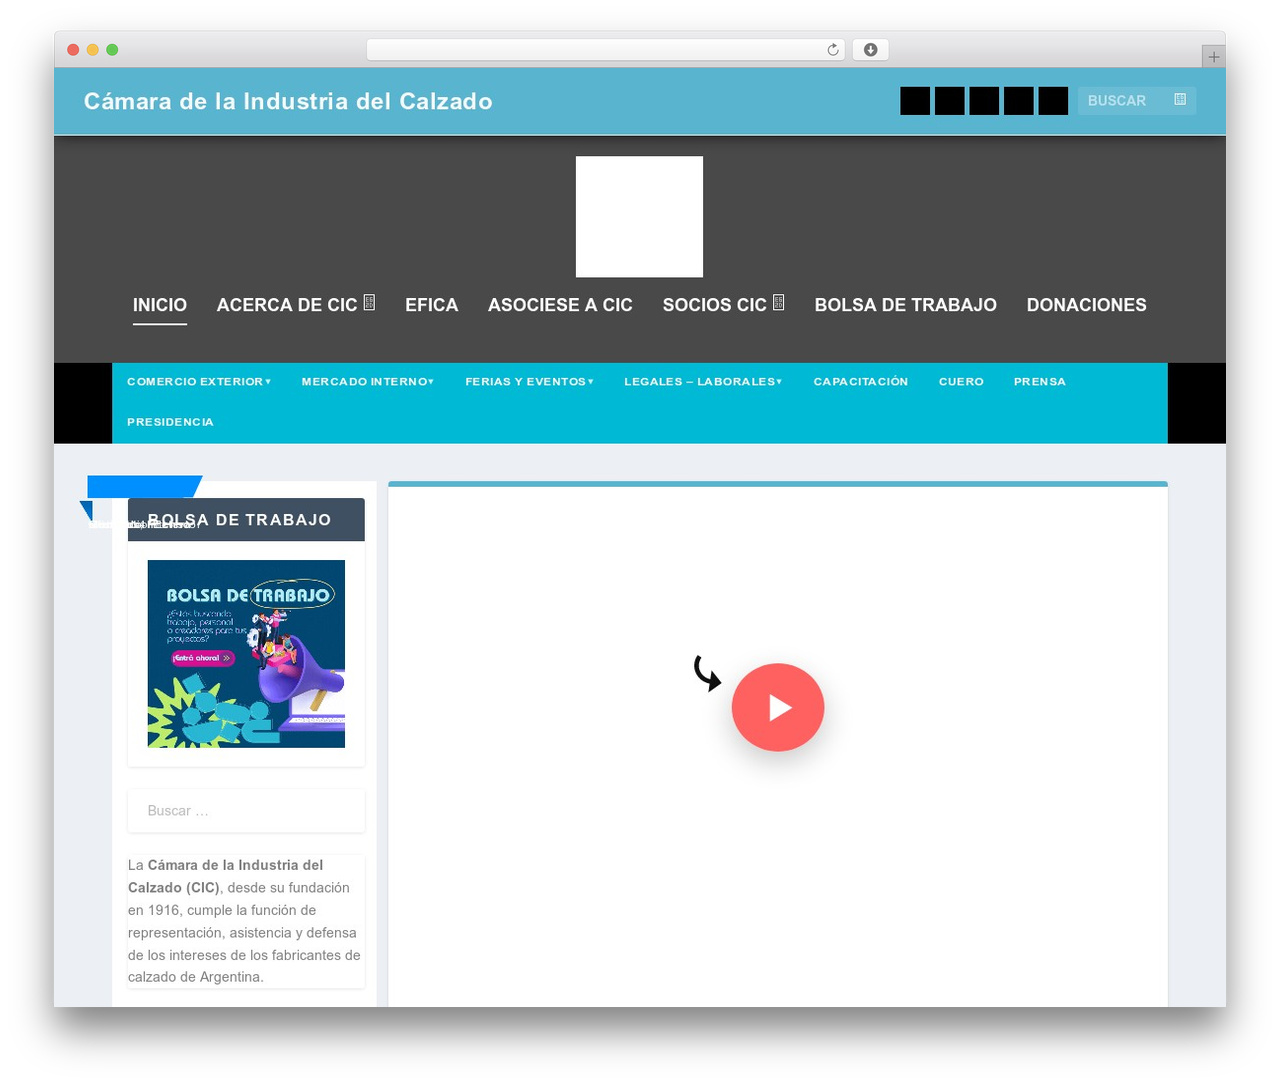Open ASOCIESE A CIC page

pos(560,305)
